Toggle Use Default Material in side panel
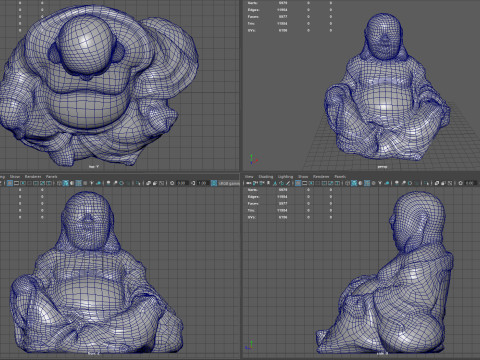The height and width of the screenshot is (360, 480). pos(360,183)
